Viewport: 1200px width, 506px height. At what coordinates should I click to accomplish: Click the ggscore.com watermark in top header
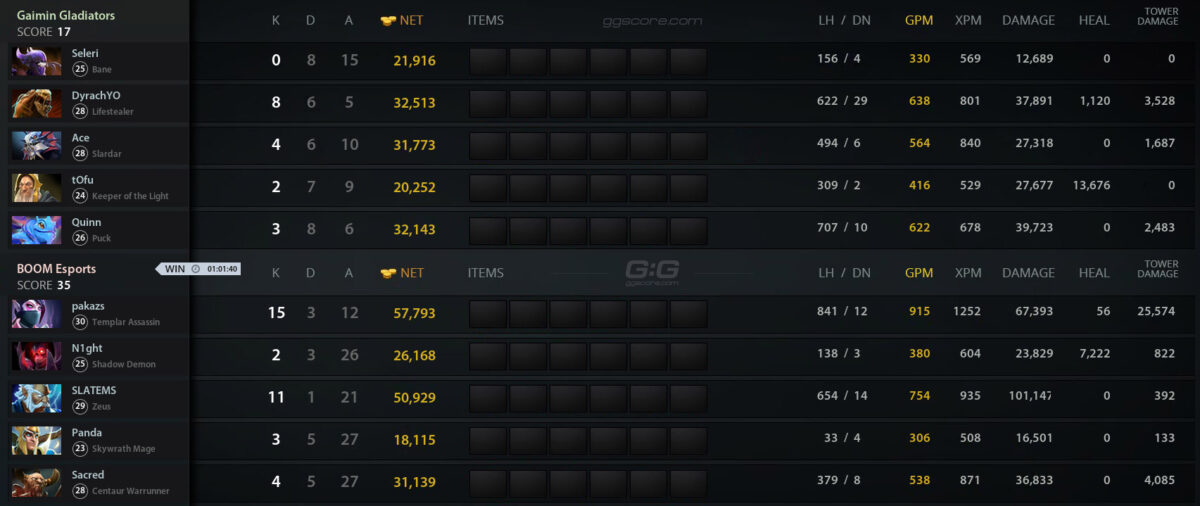(652, 21)
